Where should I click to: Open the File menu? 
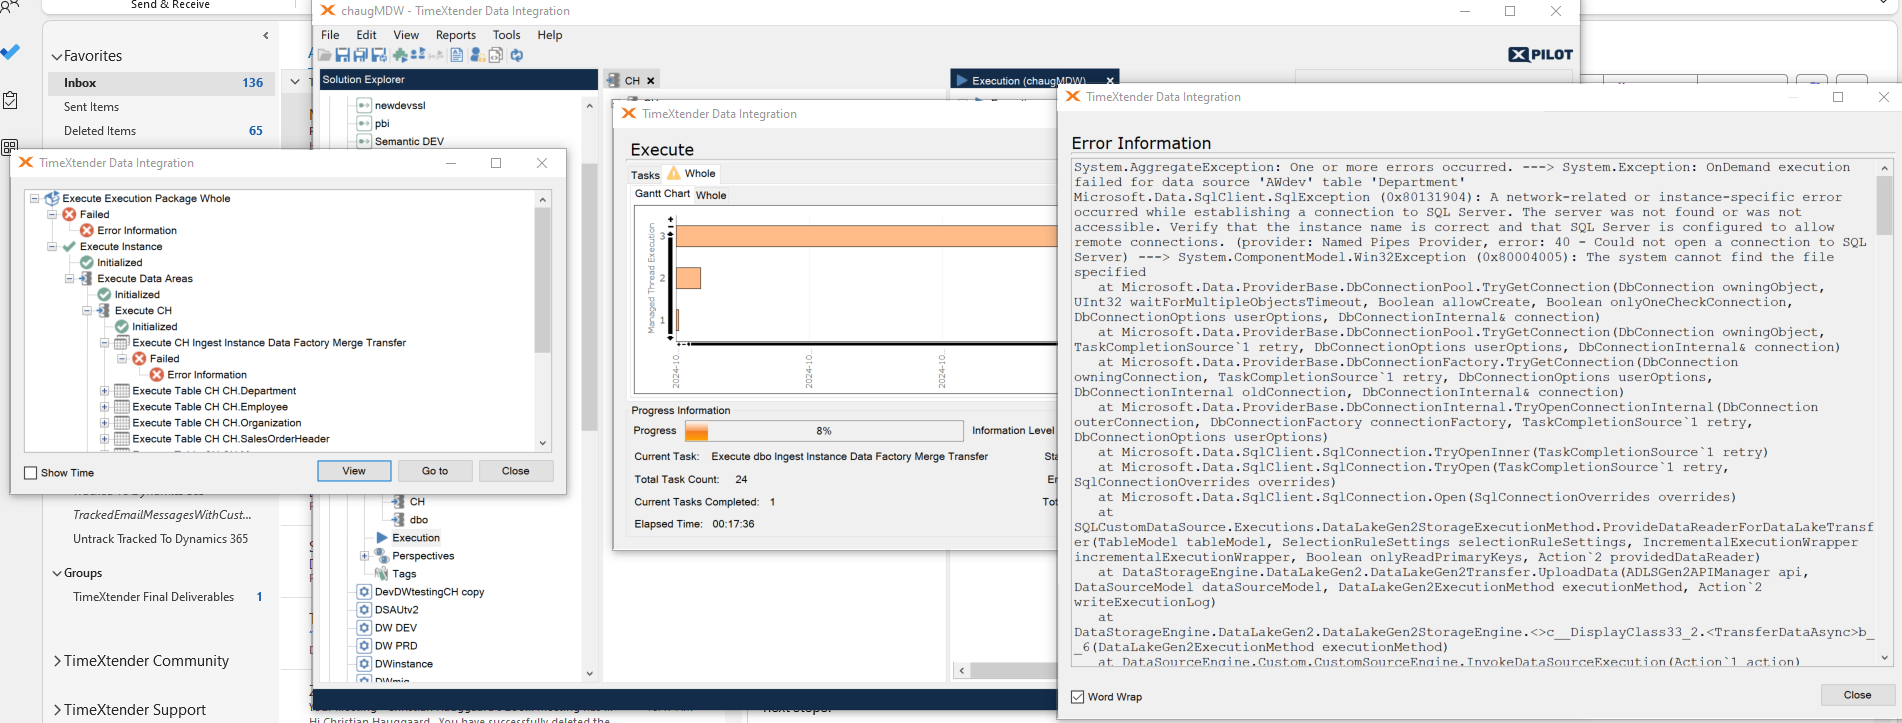coord(330,35)
